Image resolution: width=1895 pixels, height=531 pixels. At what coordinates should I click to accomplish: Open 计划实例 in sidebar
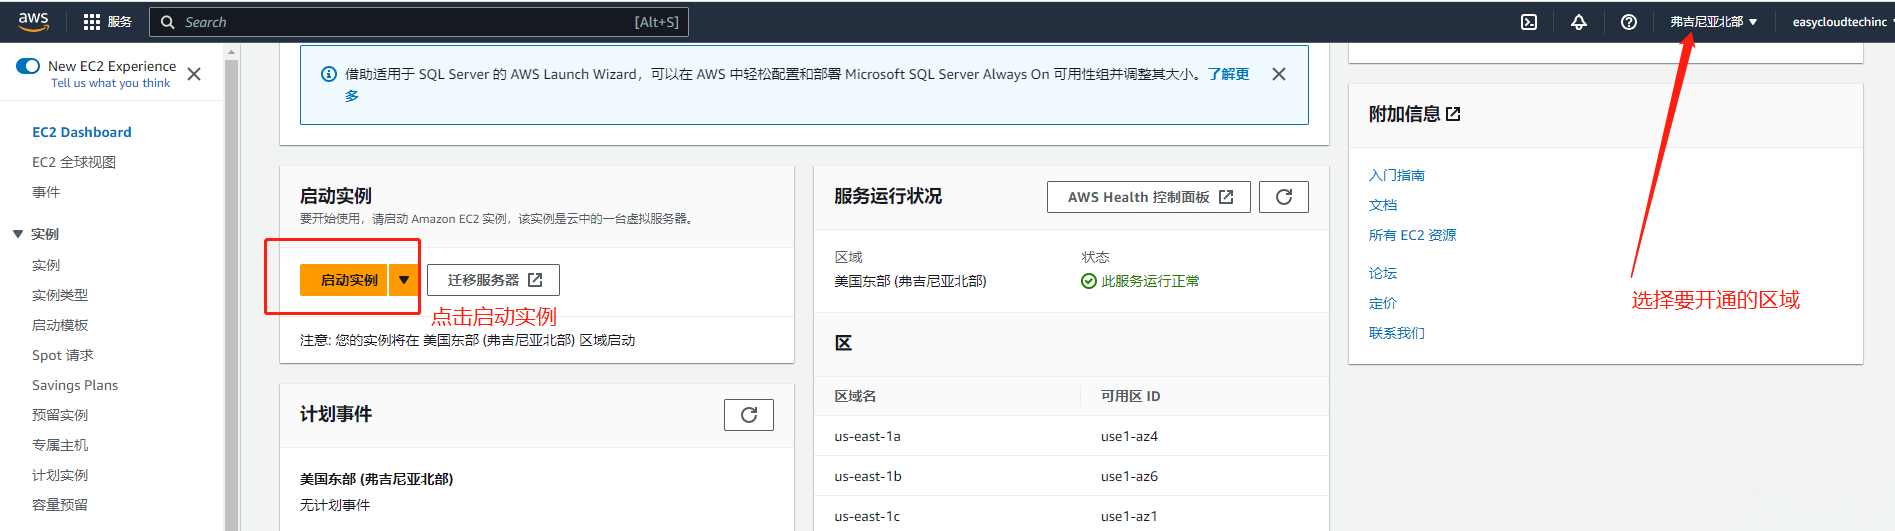(x=60, y=475)
